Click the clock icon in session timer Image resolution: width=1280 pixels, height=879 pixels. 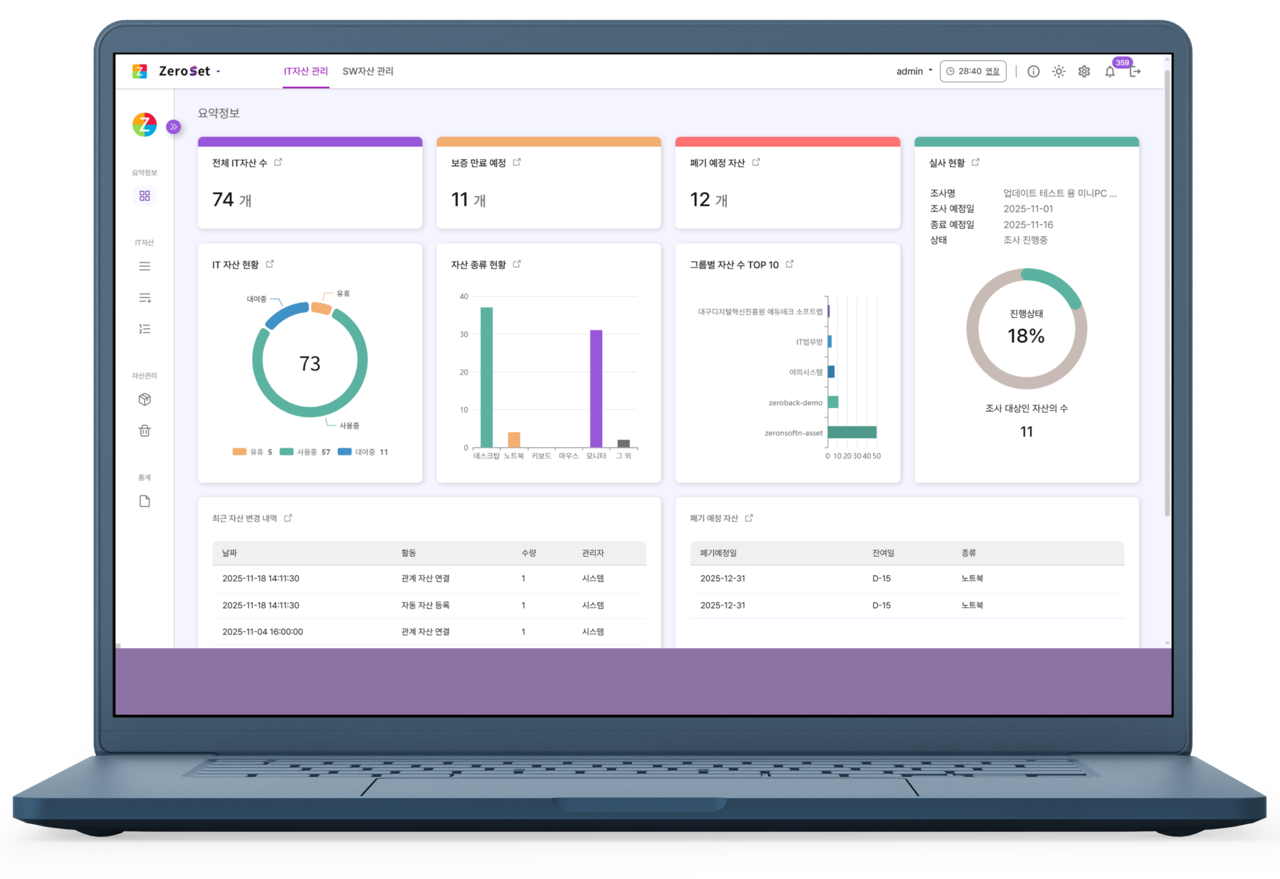[950, 72]
